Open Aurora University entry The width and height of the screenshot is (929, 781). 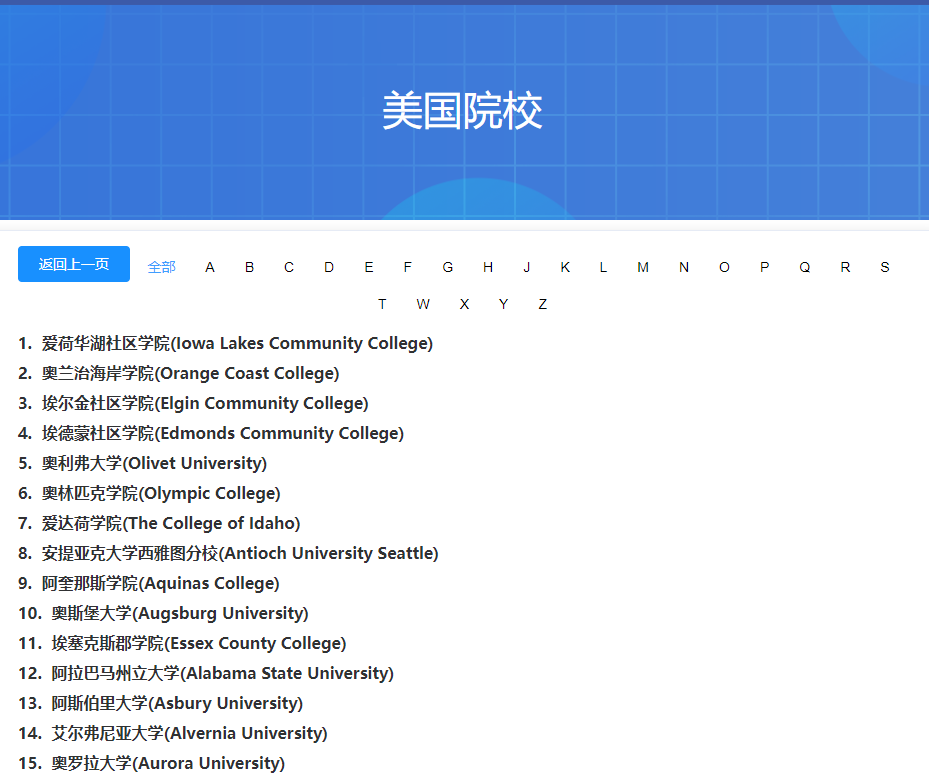click(168, 763)
